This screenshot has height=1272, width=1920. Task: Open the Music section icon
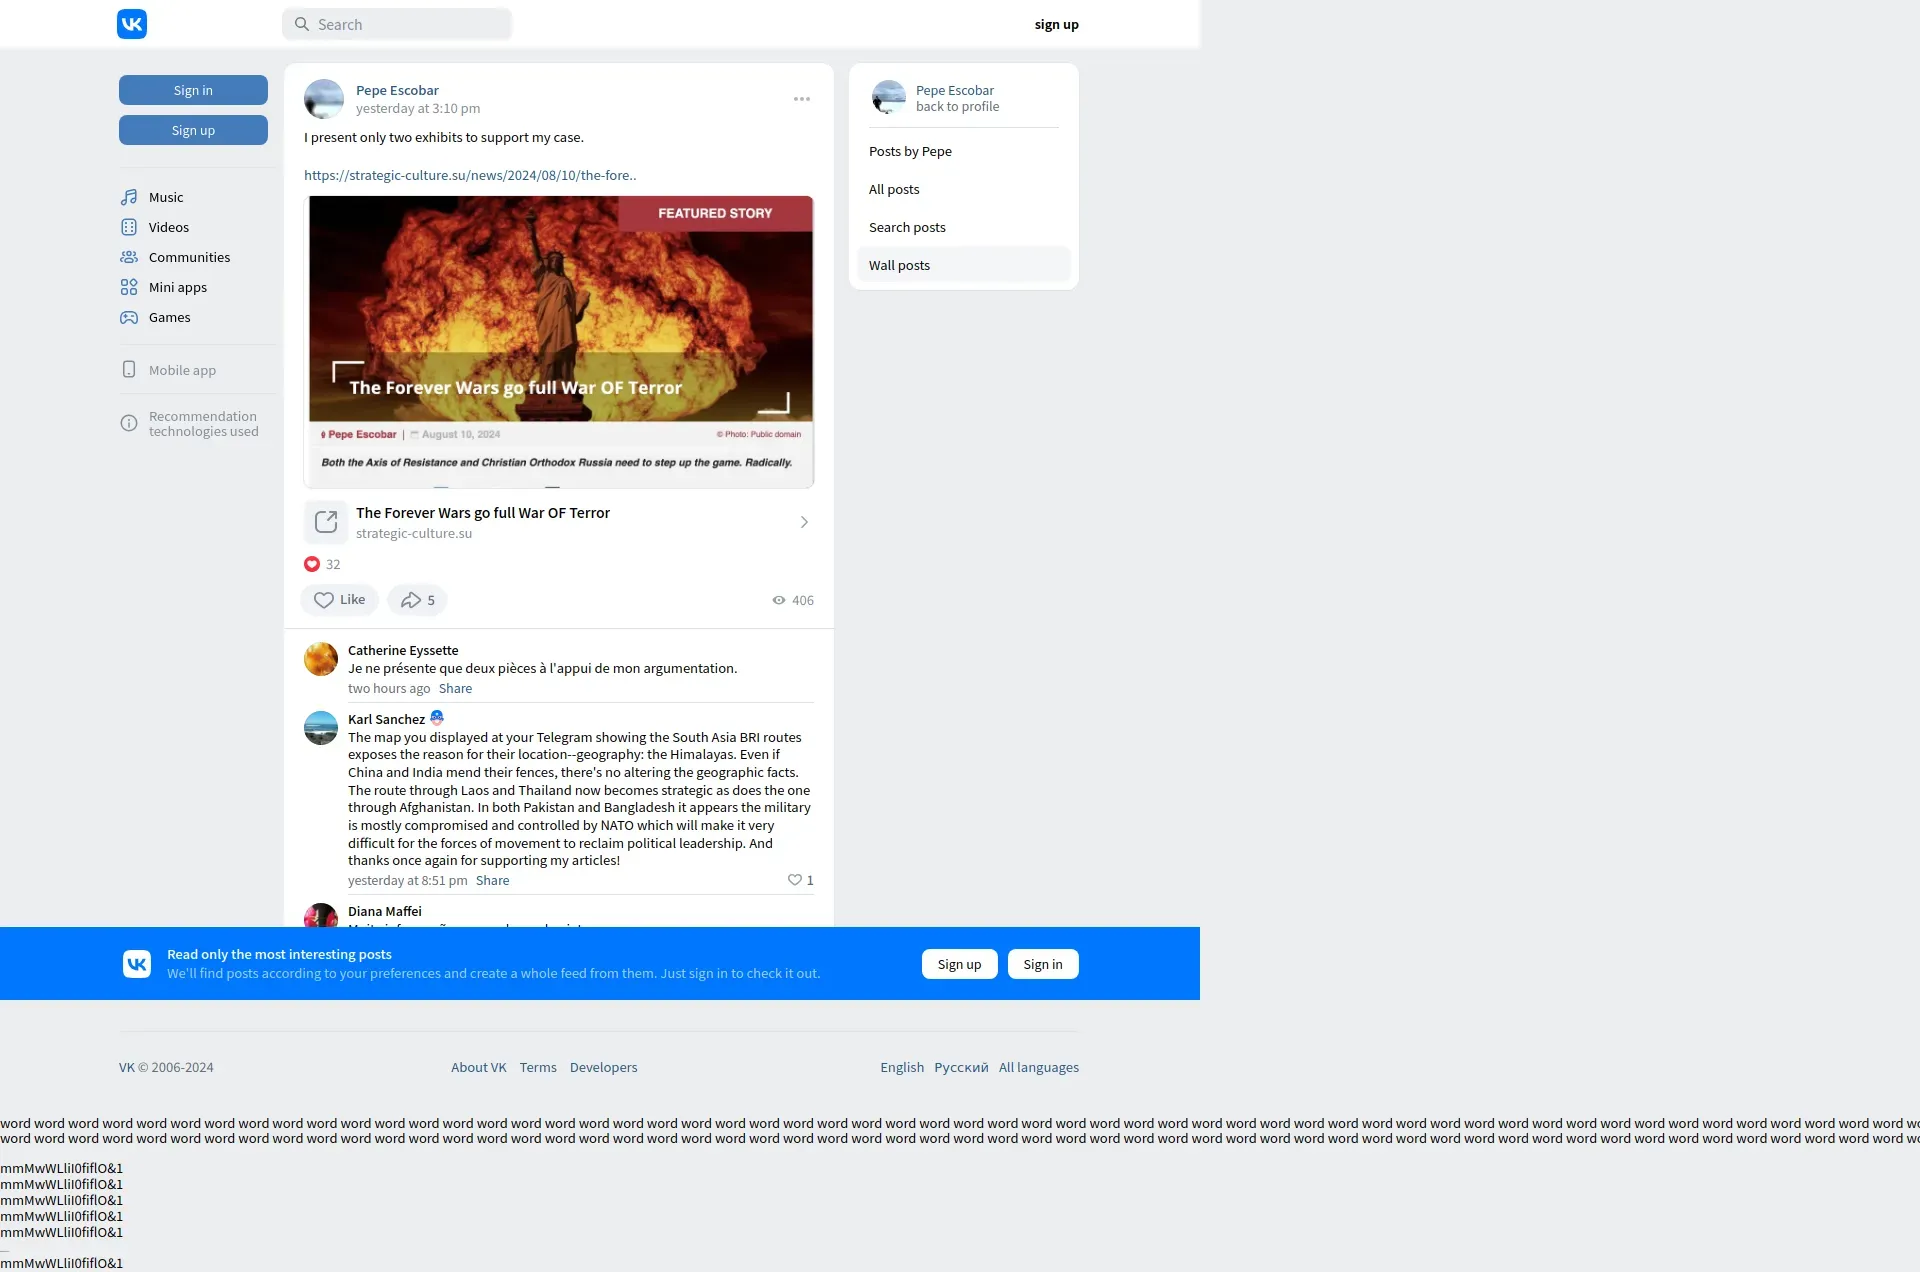pyautogui.click(x=129, y=197)
